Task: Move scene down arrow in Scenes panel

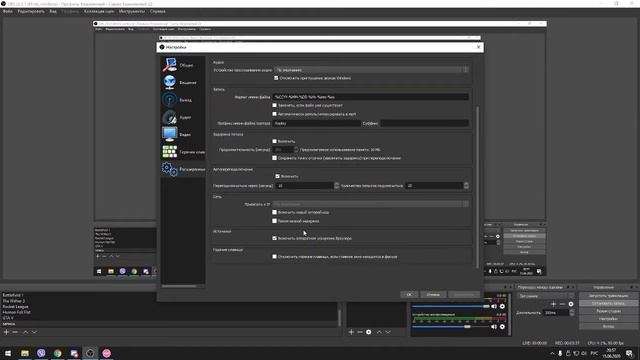Action: pyautogui.click(x=34, y=332)
